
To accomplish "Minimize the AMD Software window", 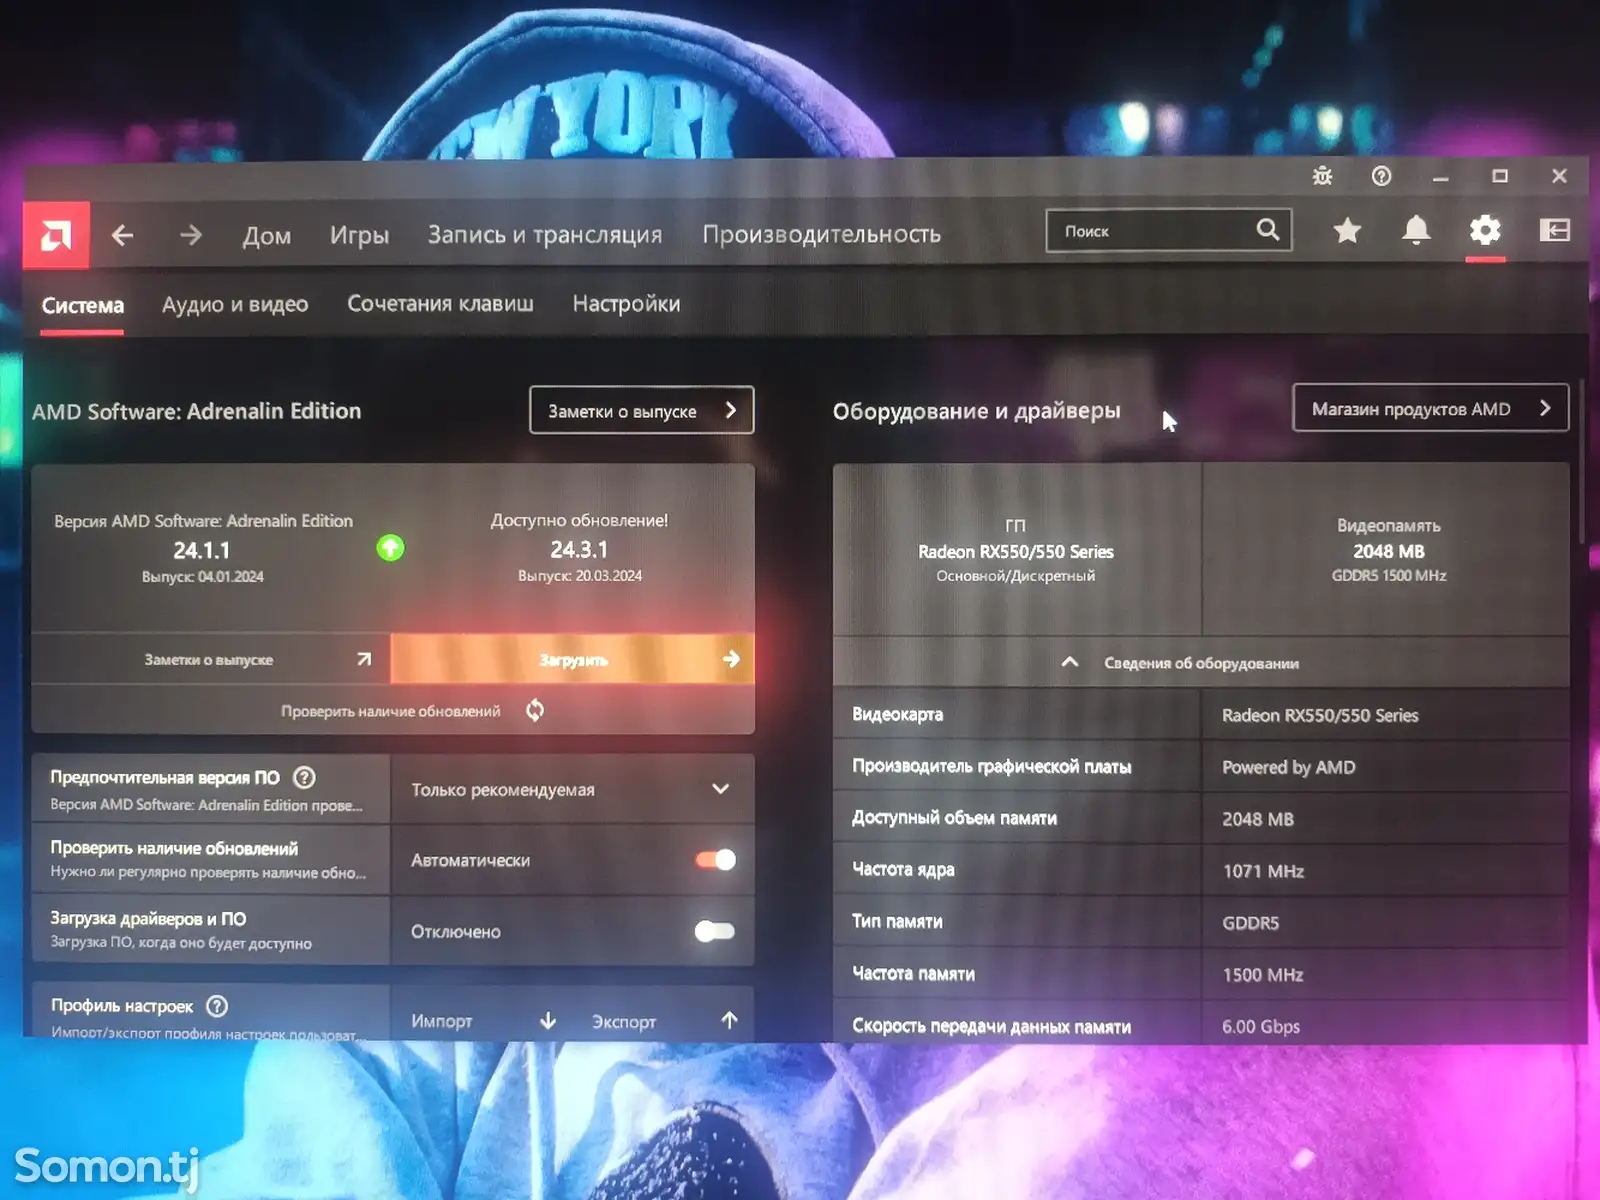I will pyautogui.click(x=1440, y=177).
